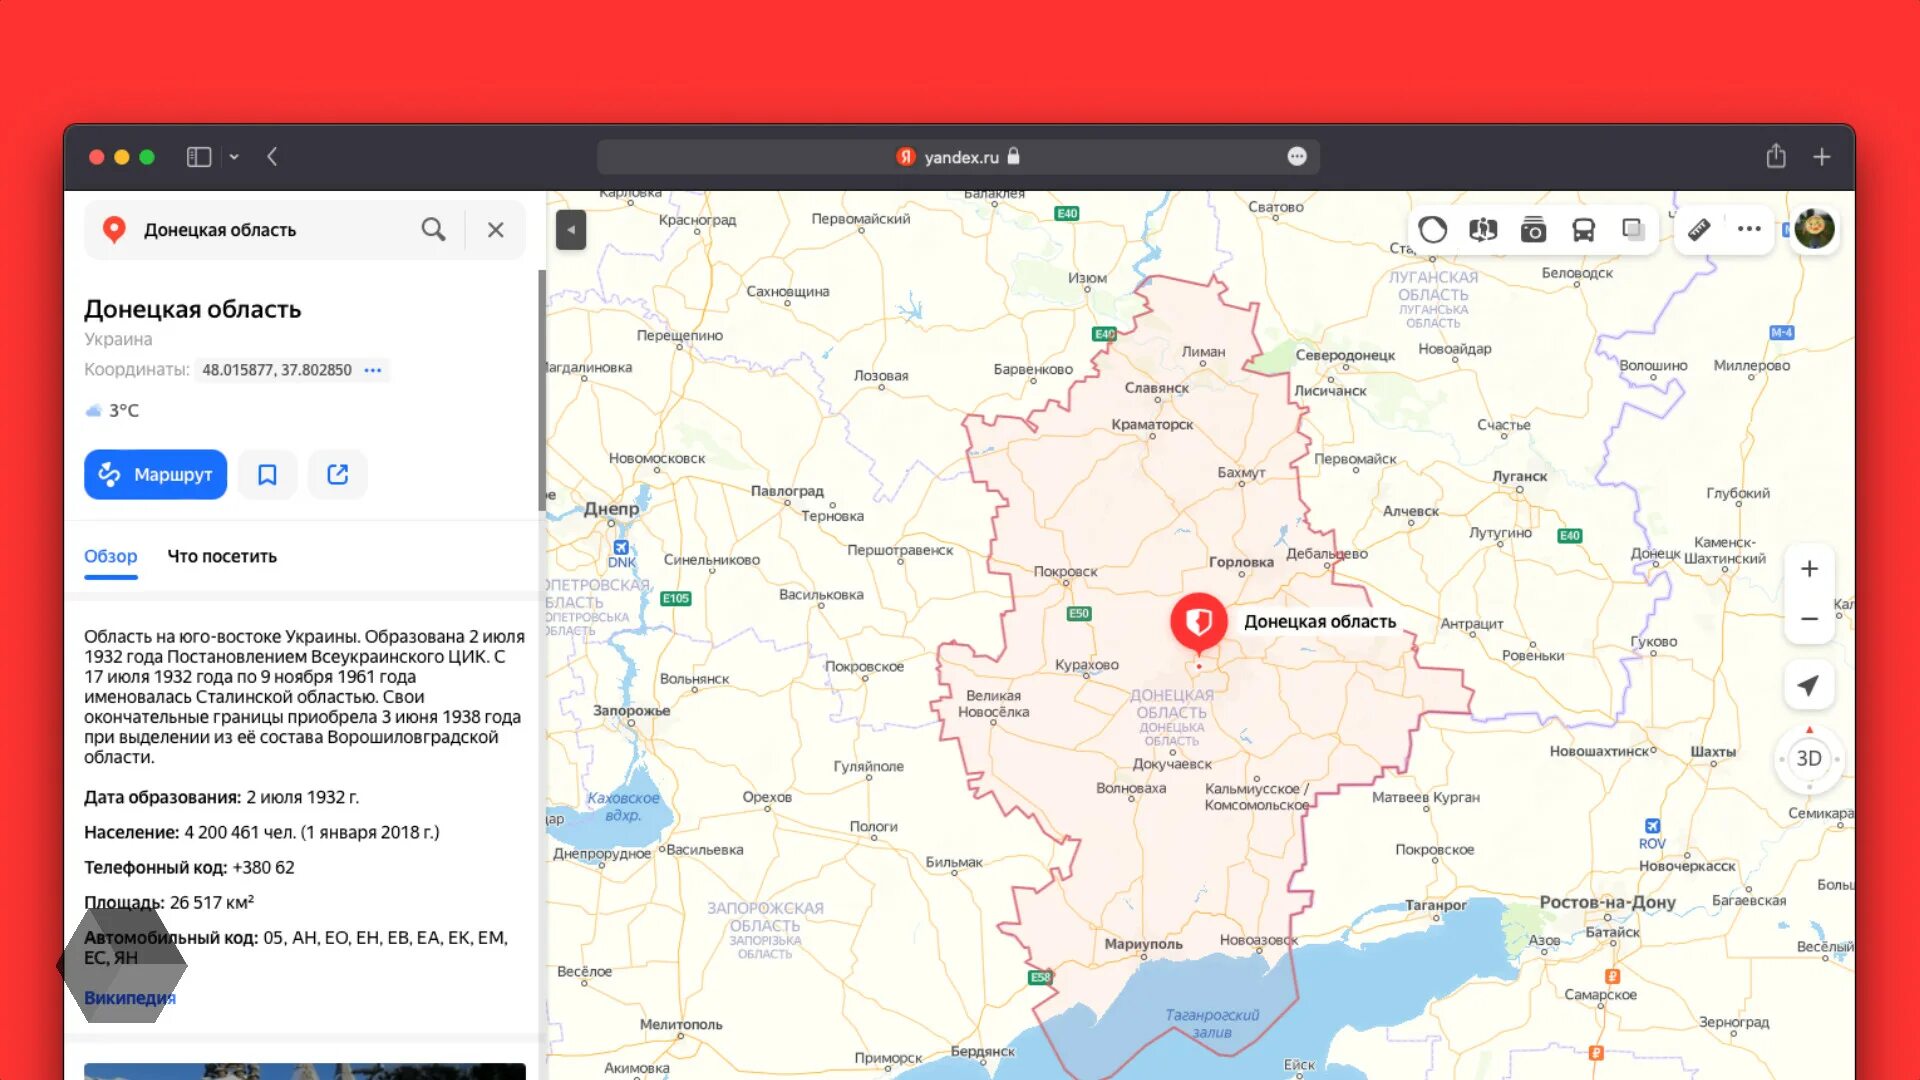Image resolution: width=1920 pixels, height=1080 pixels.
Task: Click the ROV airport icon
Action: (x=1652, y=826)
